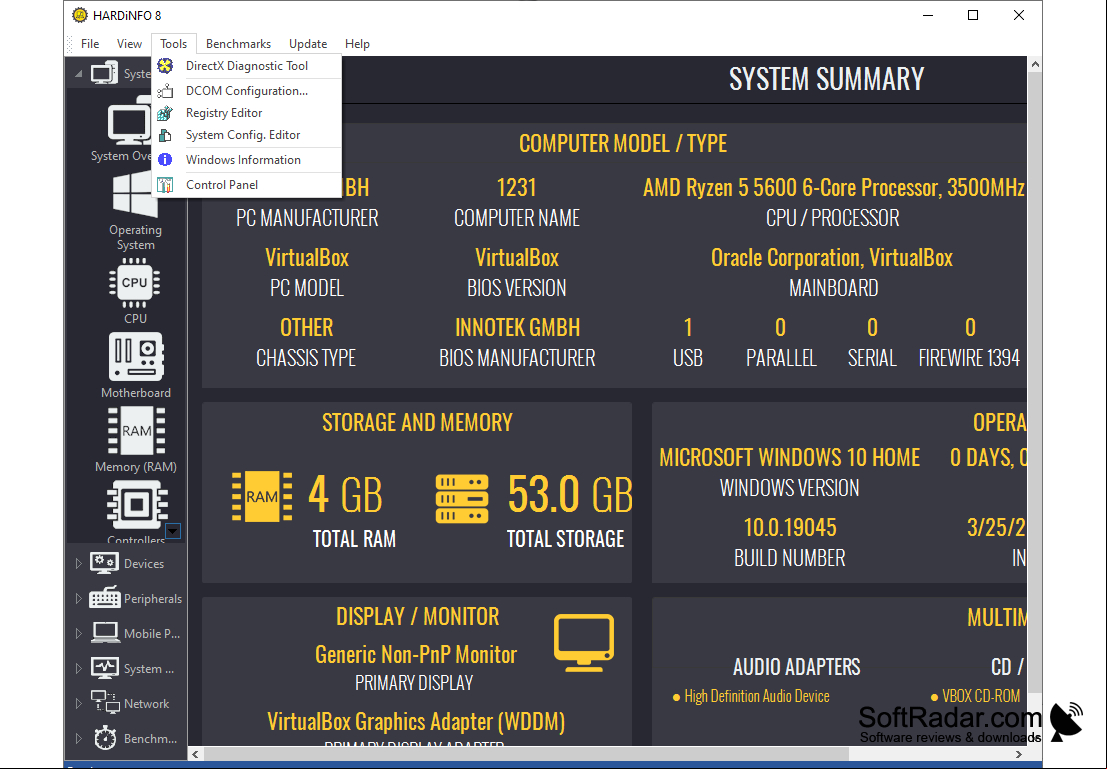This screenshot has width=1107, height=769.
Task: Maximize the HARDiNFO 8 window
Action: (x=973, y=15)
